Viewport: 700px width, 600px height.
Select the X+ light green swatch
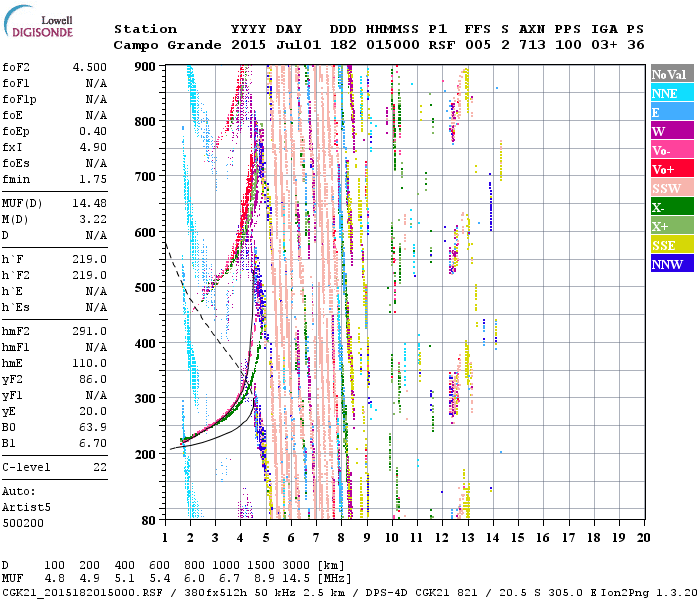[672, 225]
